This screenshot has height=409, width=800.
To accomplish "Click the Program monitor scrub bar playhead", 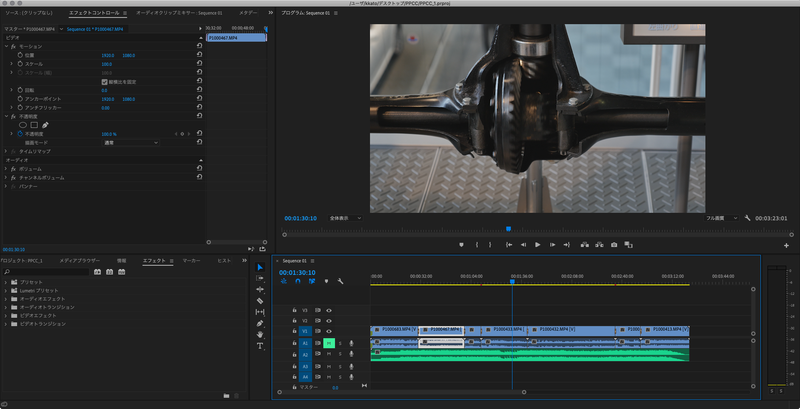I will 508,229.
